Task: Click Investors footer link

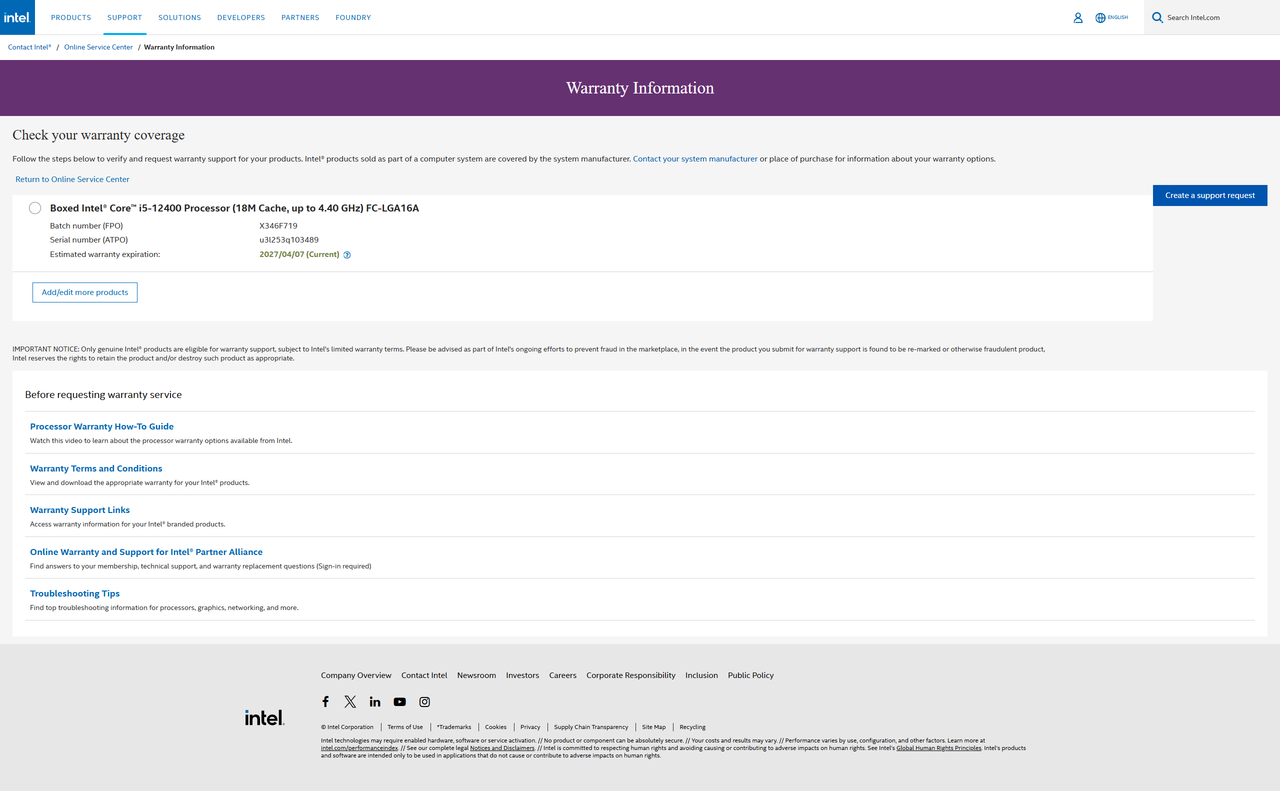Action: coord(522,675)
